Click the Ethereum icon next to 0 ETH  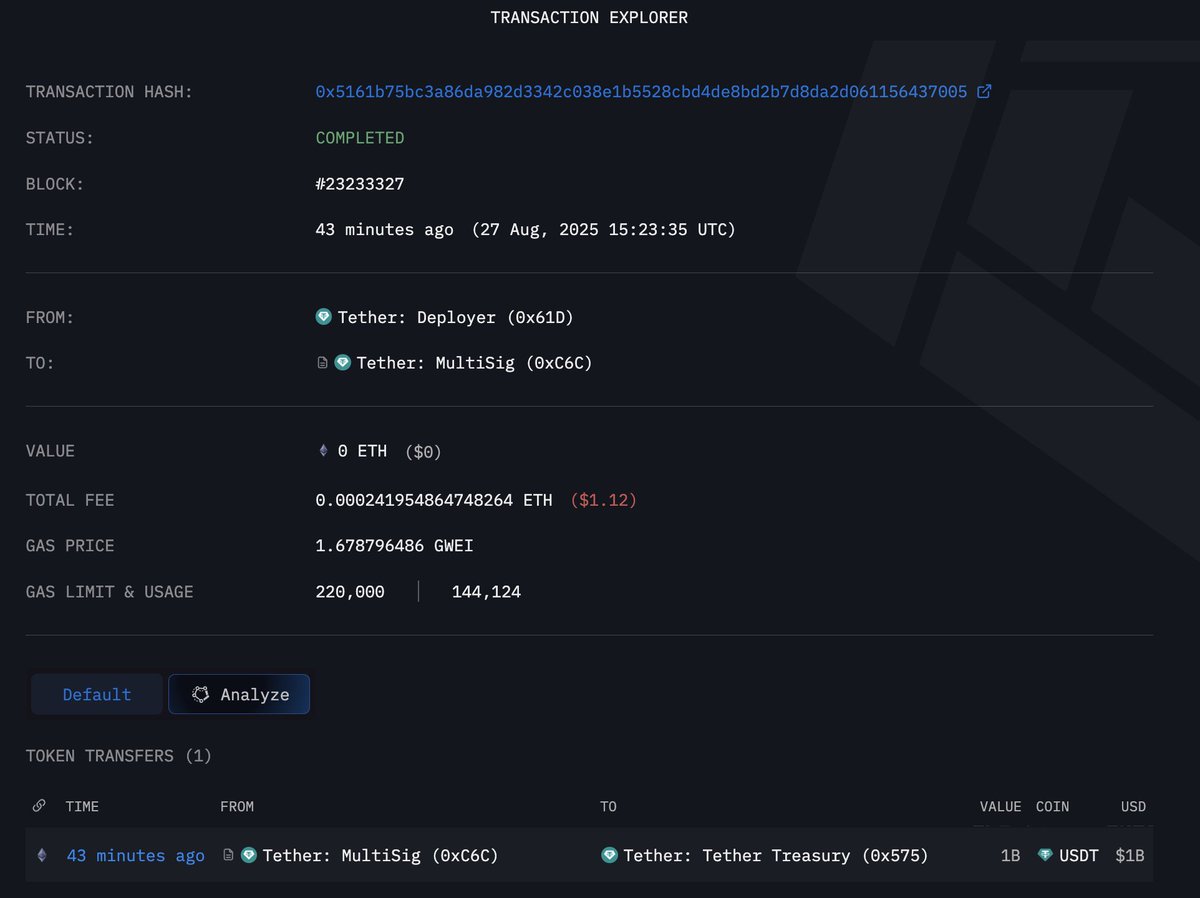[x=323, y=452]
